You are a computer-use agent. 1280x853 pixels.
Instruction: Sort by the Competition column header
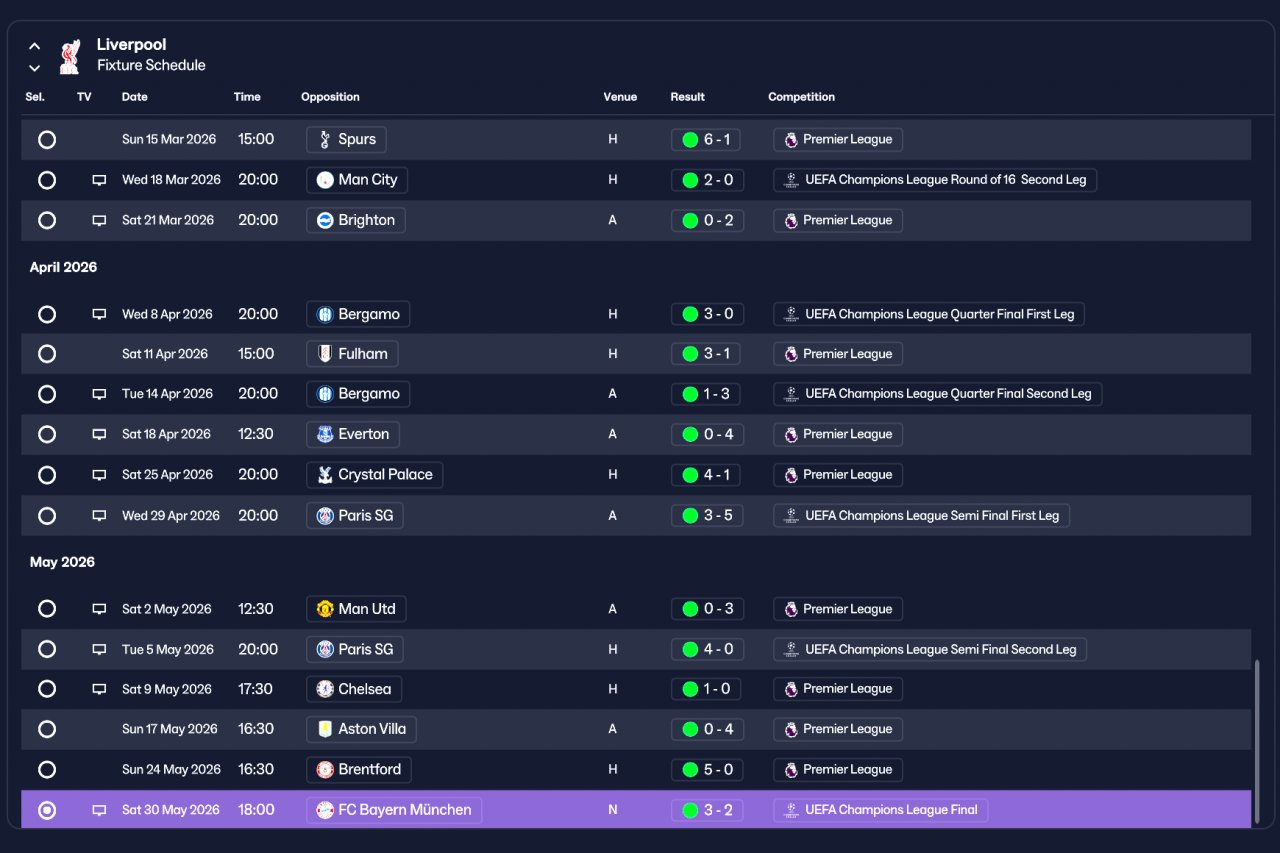pos(802,97)
